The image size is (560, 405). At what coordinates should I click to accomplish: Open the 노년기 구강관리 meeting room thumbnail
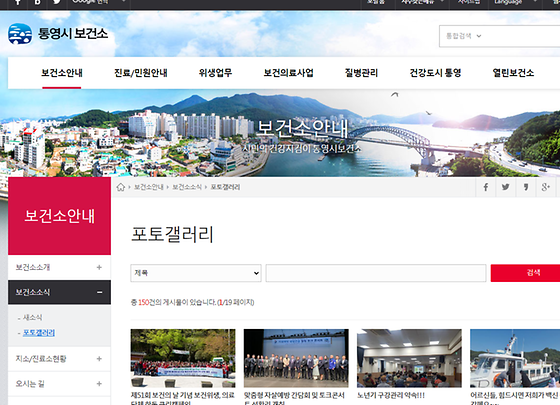[409, 358]
